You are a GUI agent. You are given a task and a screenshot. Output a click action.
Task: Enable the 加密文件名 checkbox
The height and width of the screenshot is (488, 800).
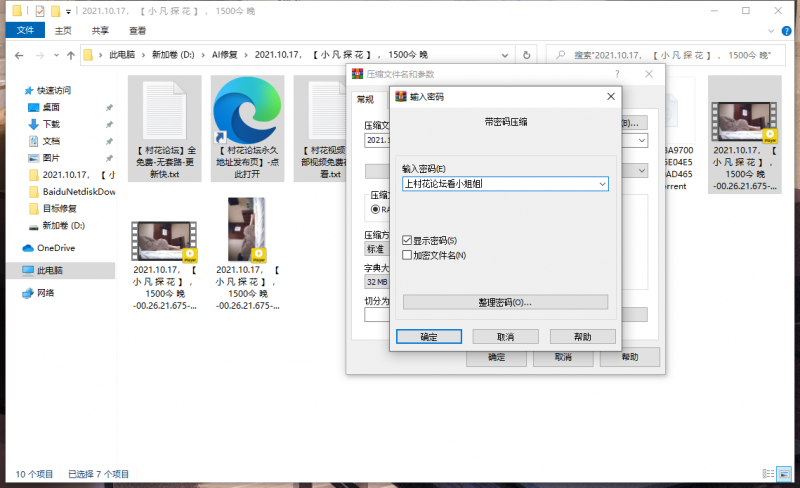pos(407,255)
